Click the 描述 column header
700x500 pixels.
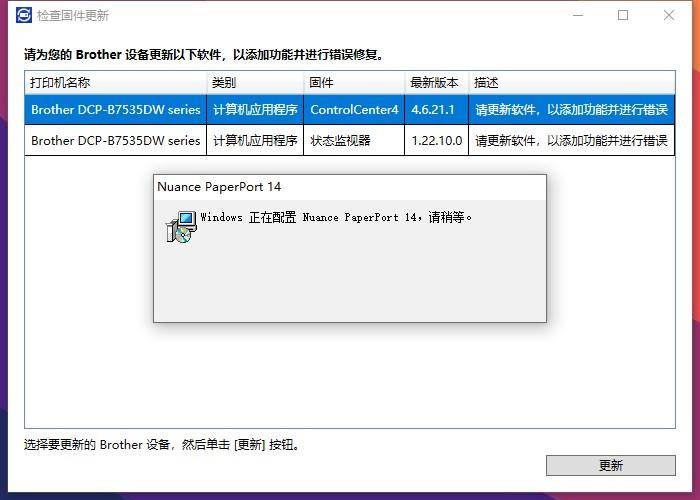tap(571, 83)
